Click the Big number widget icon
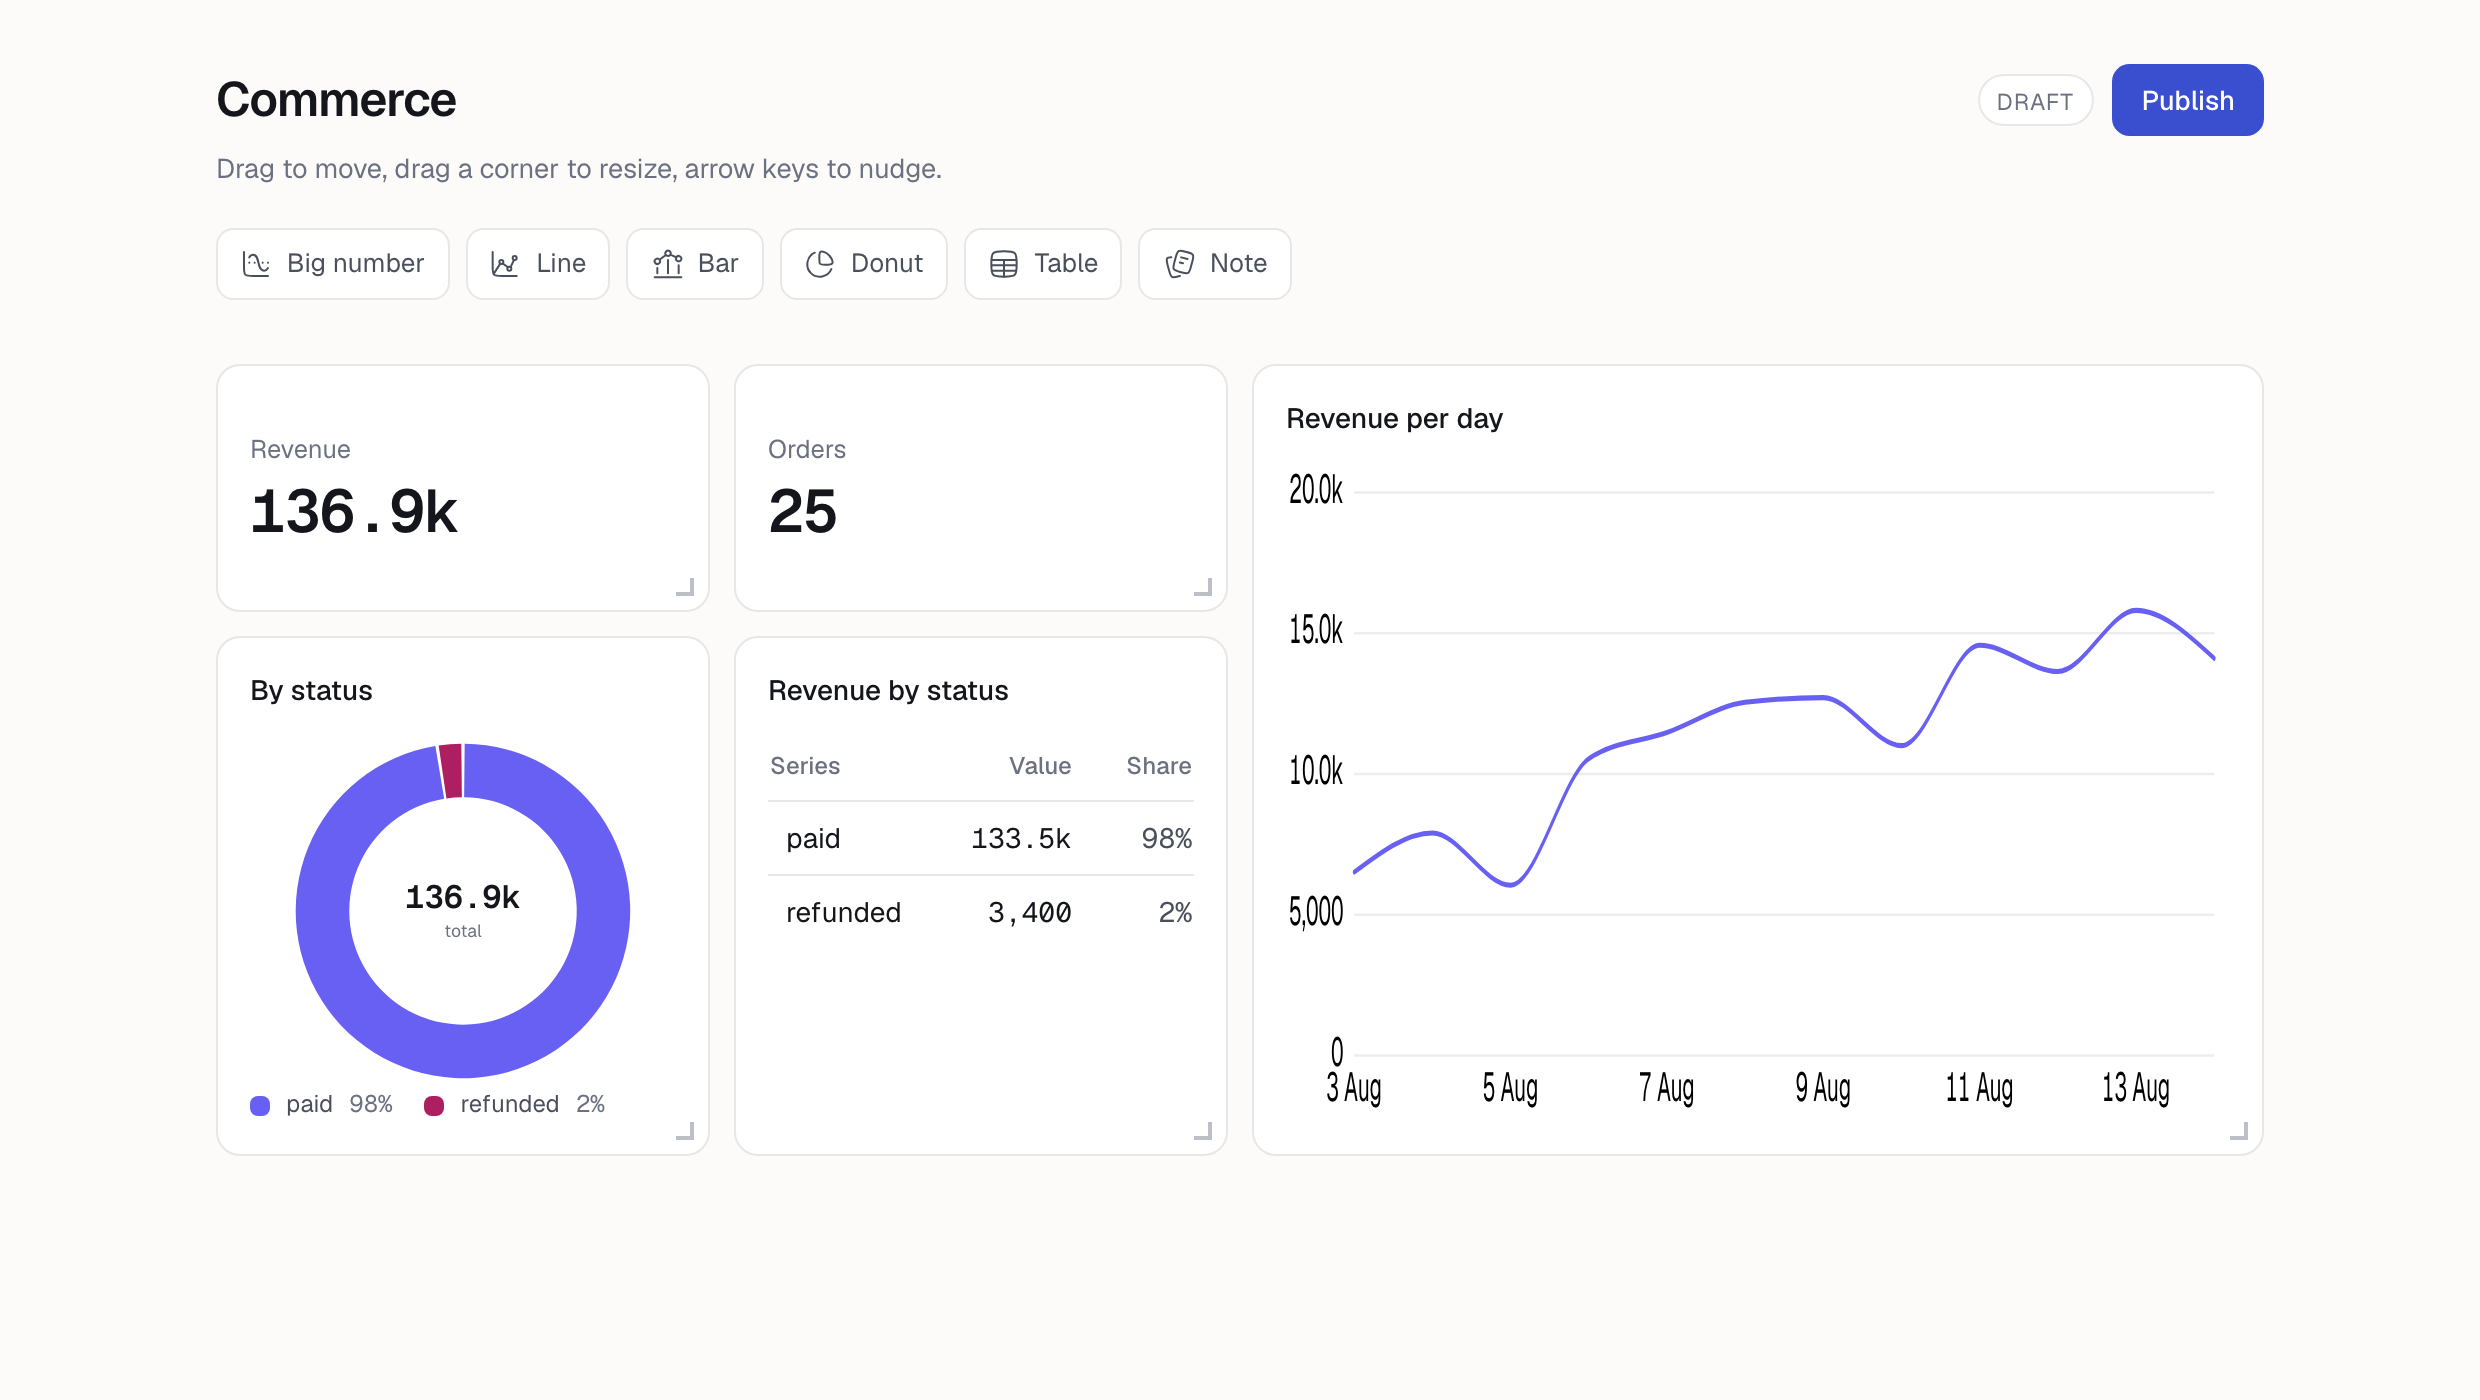This screenshot has height=1400, width=2480. coord(256,264)
